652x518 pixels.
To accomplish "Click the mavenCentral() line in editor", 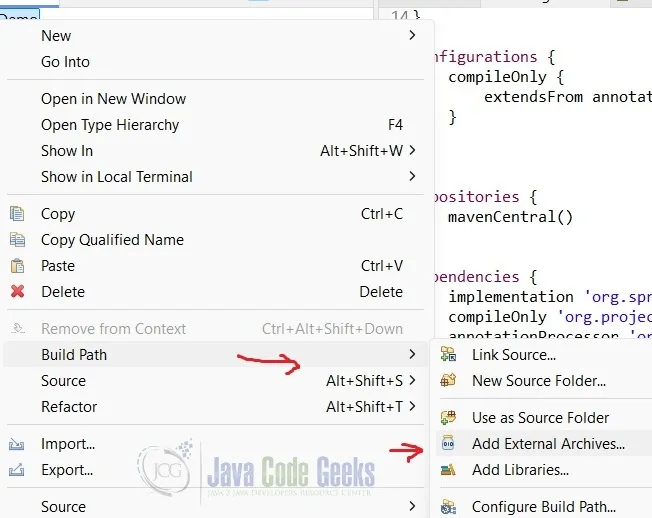I will [x=510, y=217].
